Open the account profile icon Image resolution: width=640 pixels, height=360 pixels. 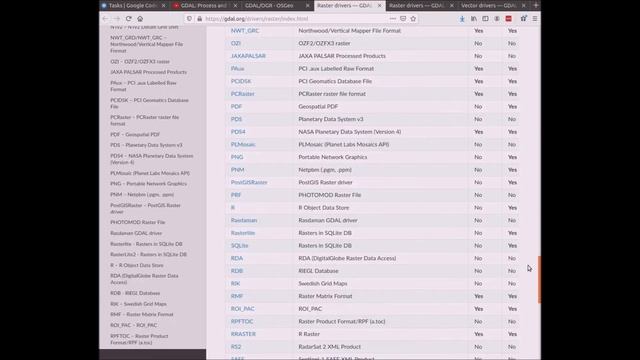(497, 19)
